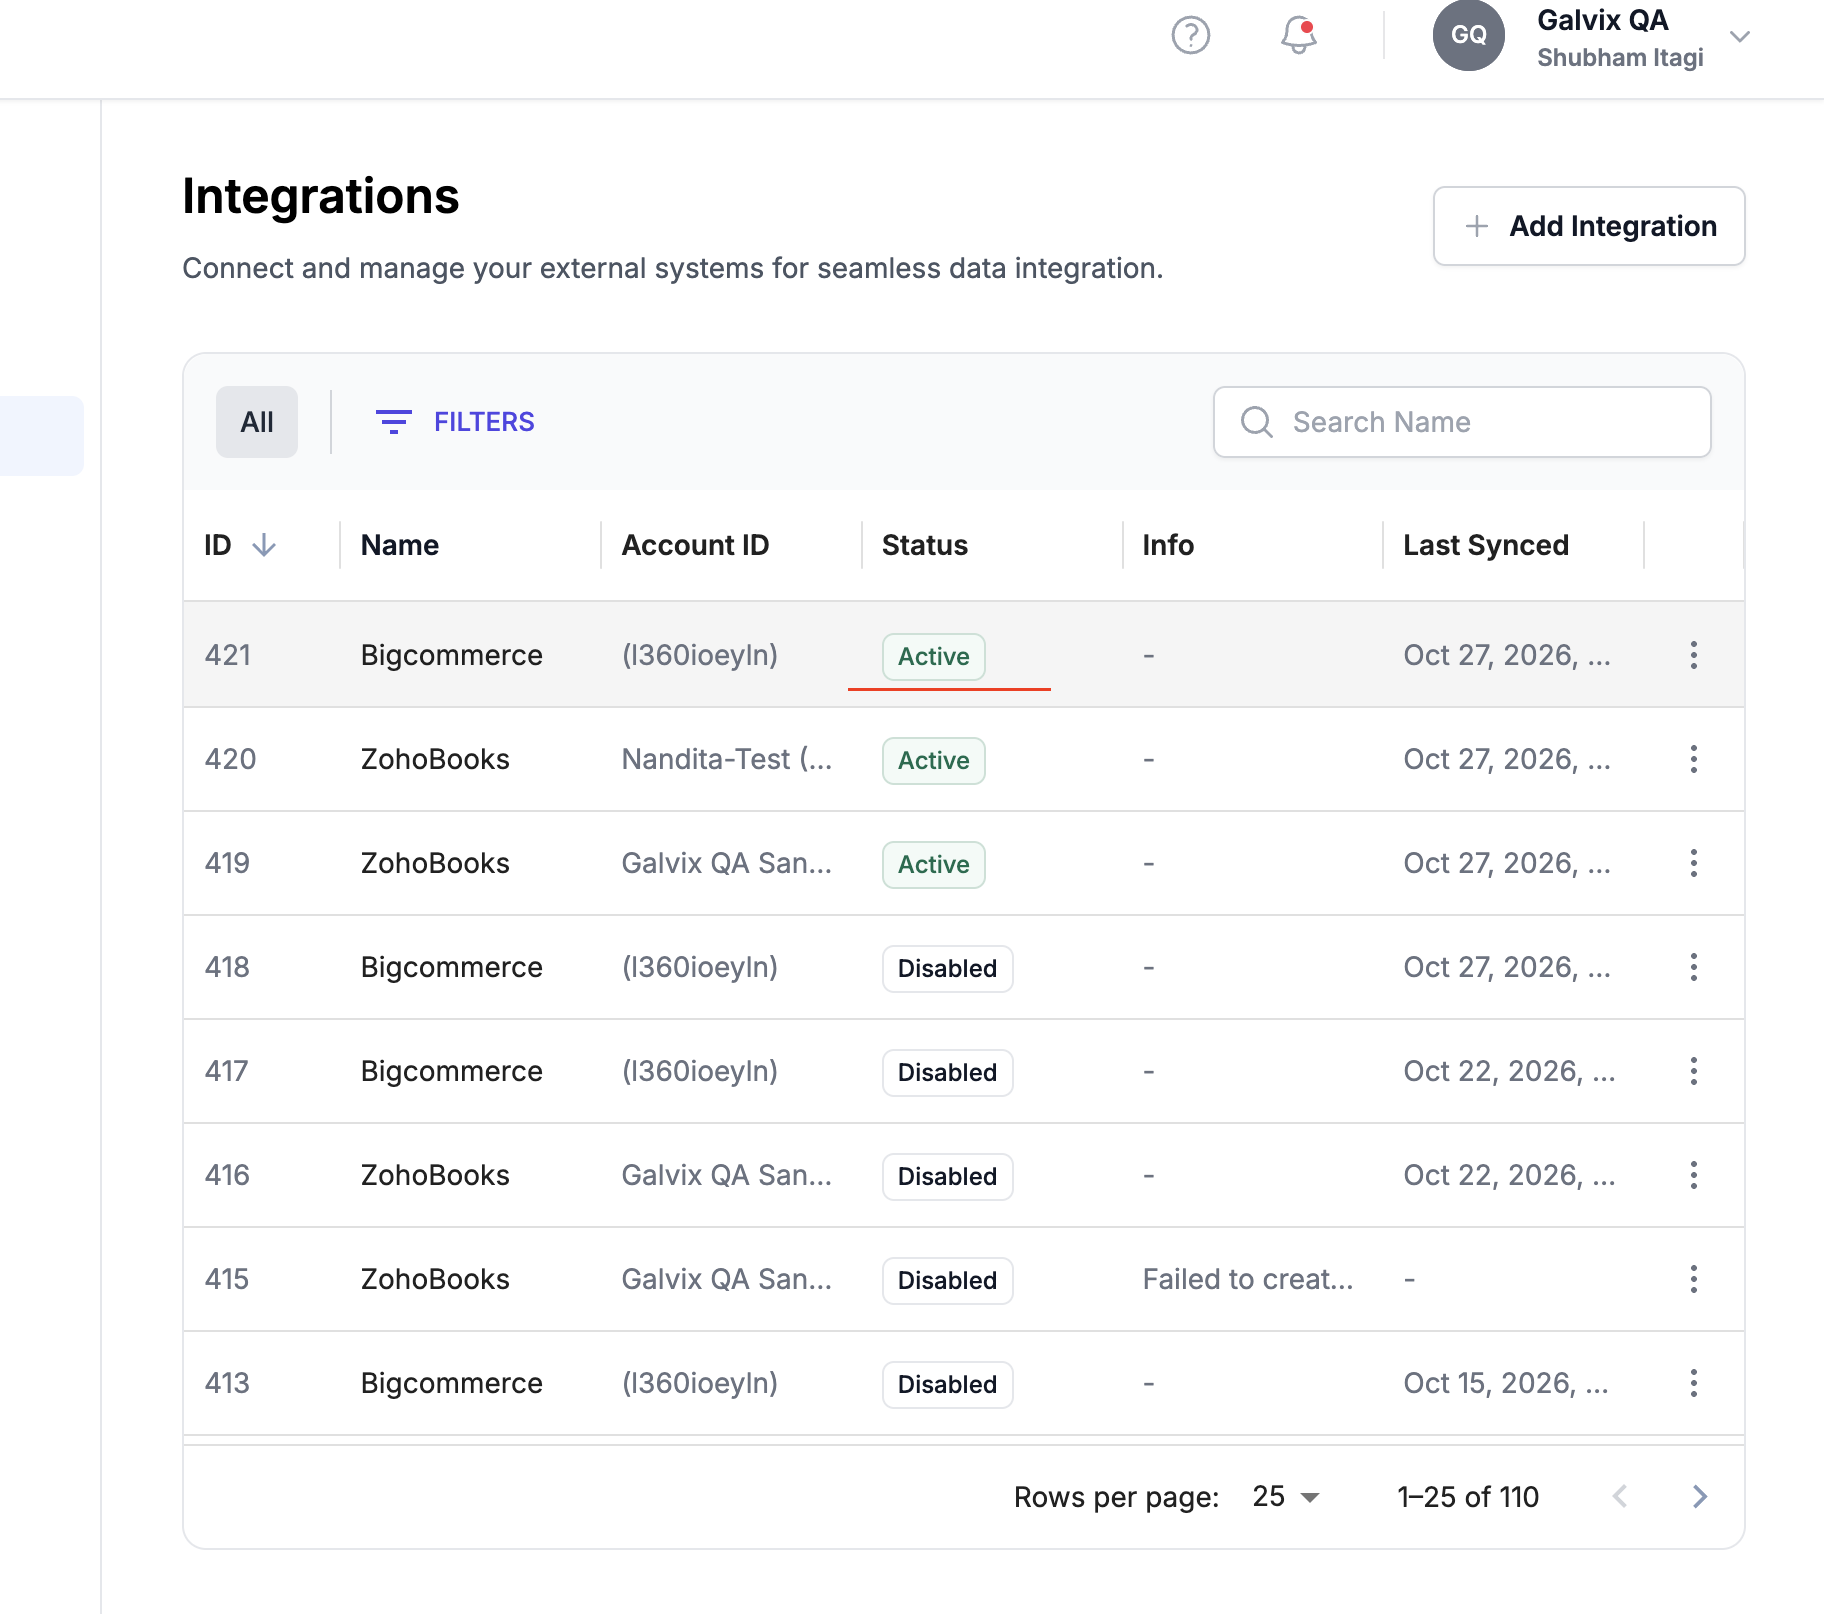Open actions menu for row 413
This screenshot has height=1614, width=1824.
tap(1693, 1383)
